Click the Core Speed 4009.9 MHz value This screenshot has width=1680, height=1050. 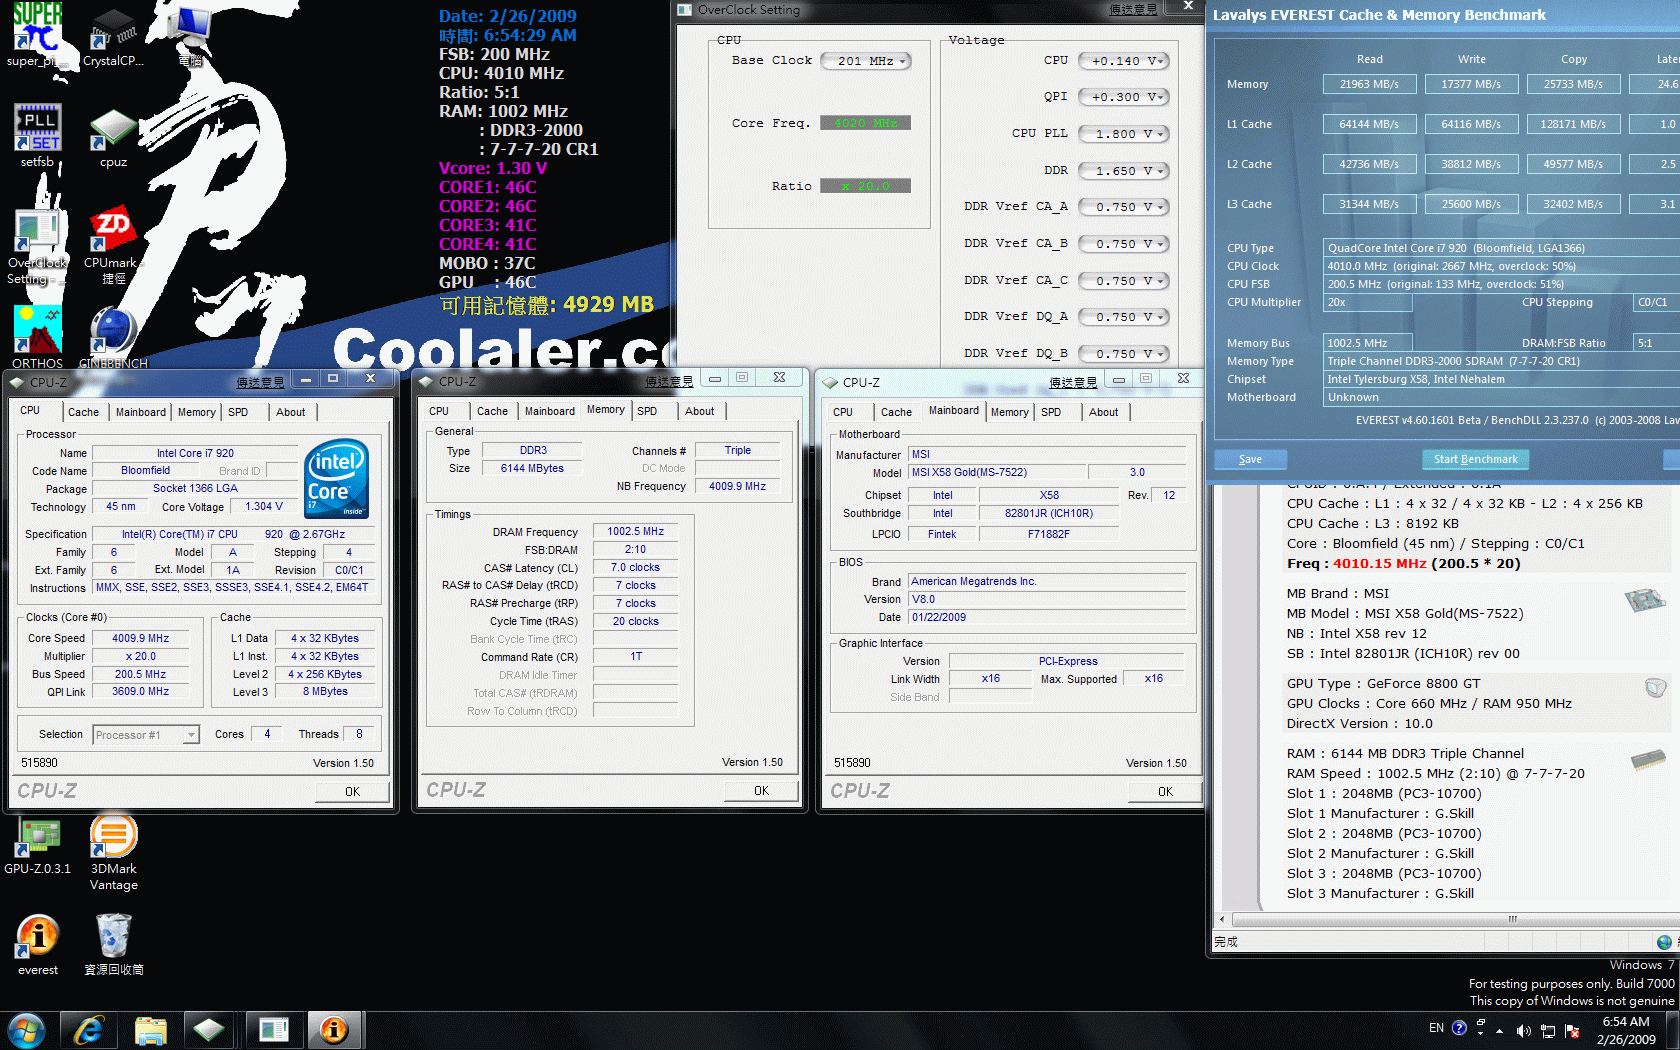tap(140, 638)
